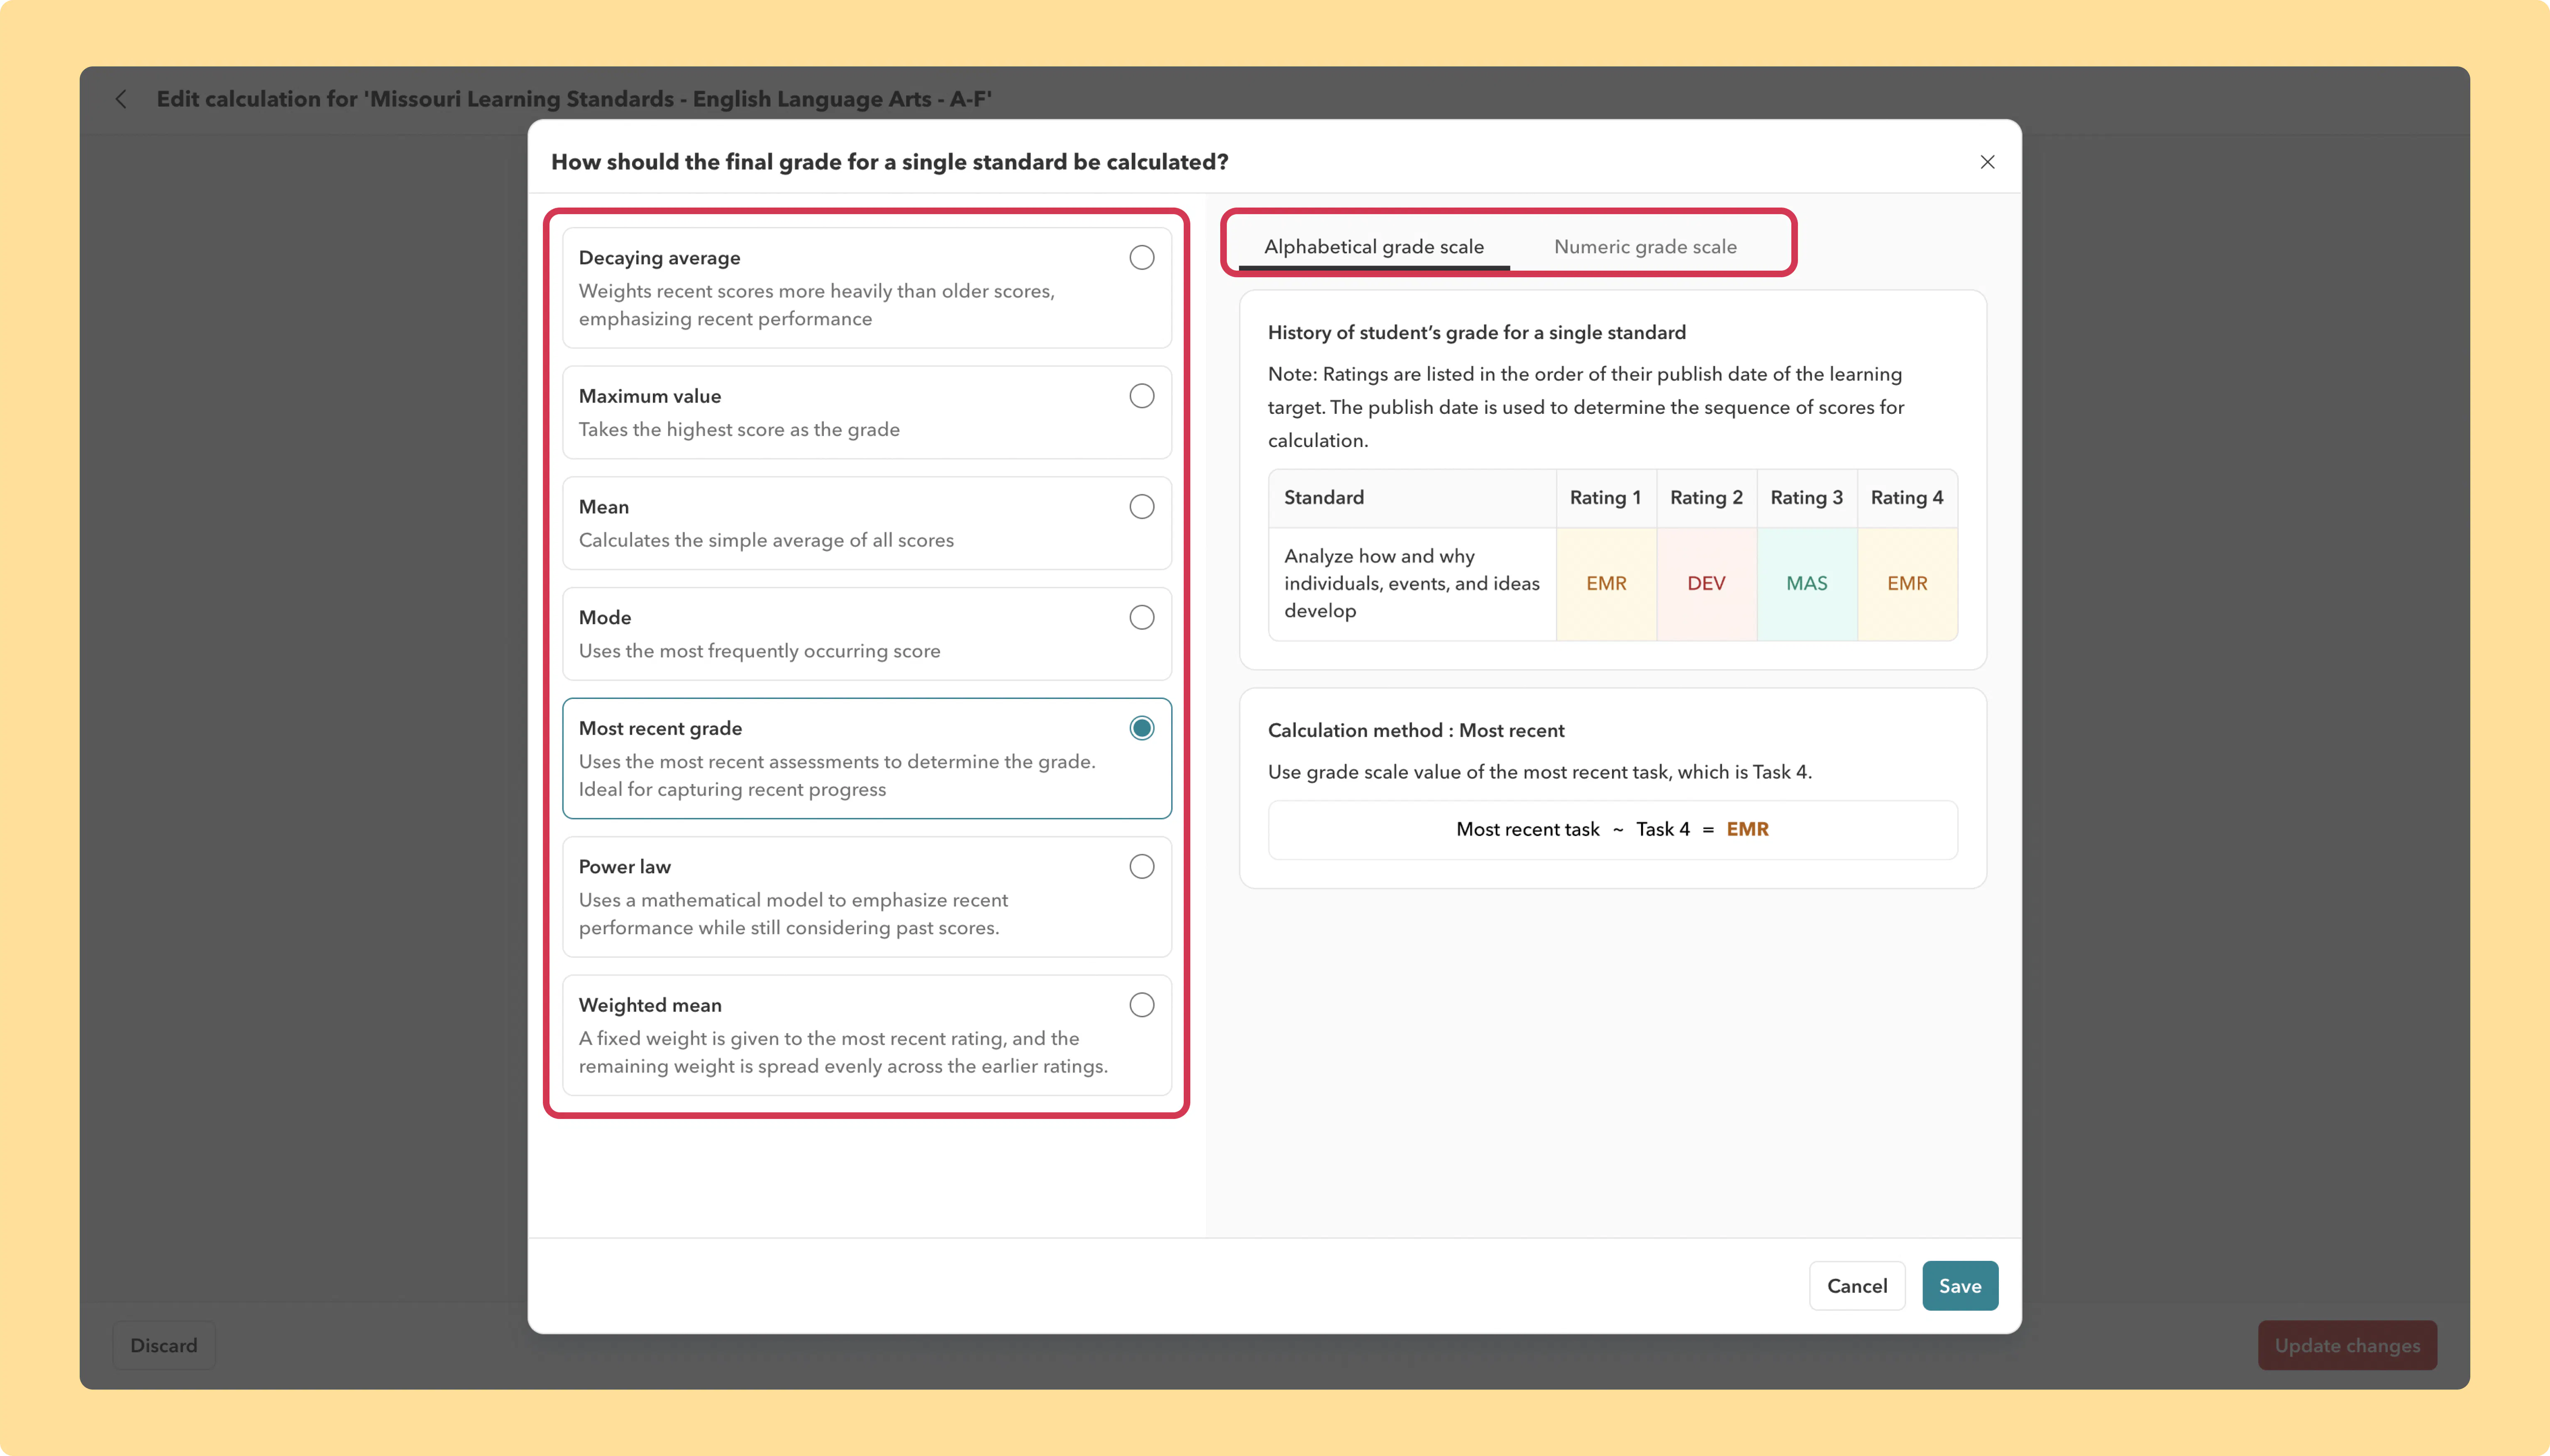The height and width of the screenshot is (1456, 2550).
Task: Click the 'Note: Ratings are listed' paragraph
Action: (x=1586, y=407)
